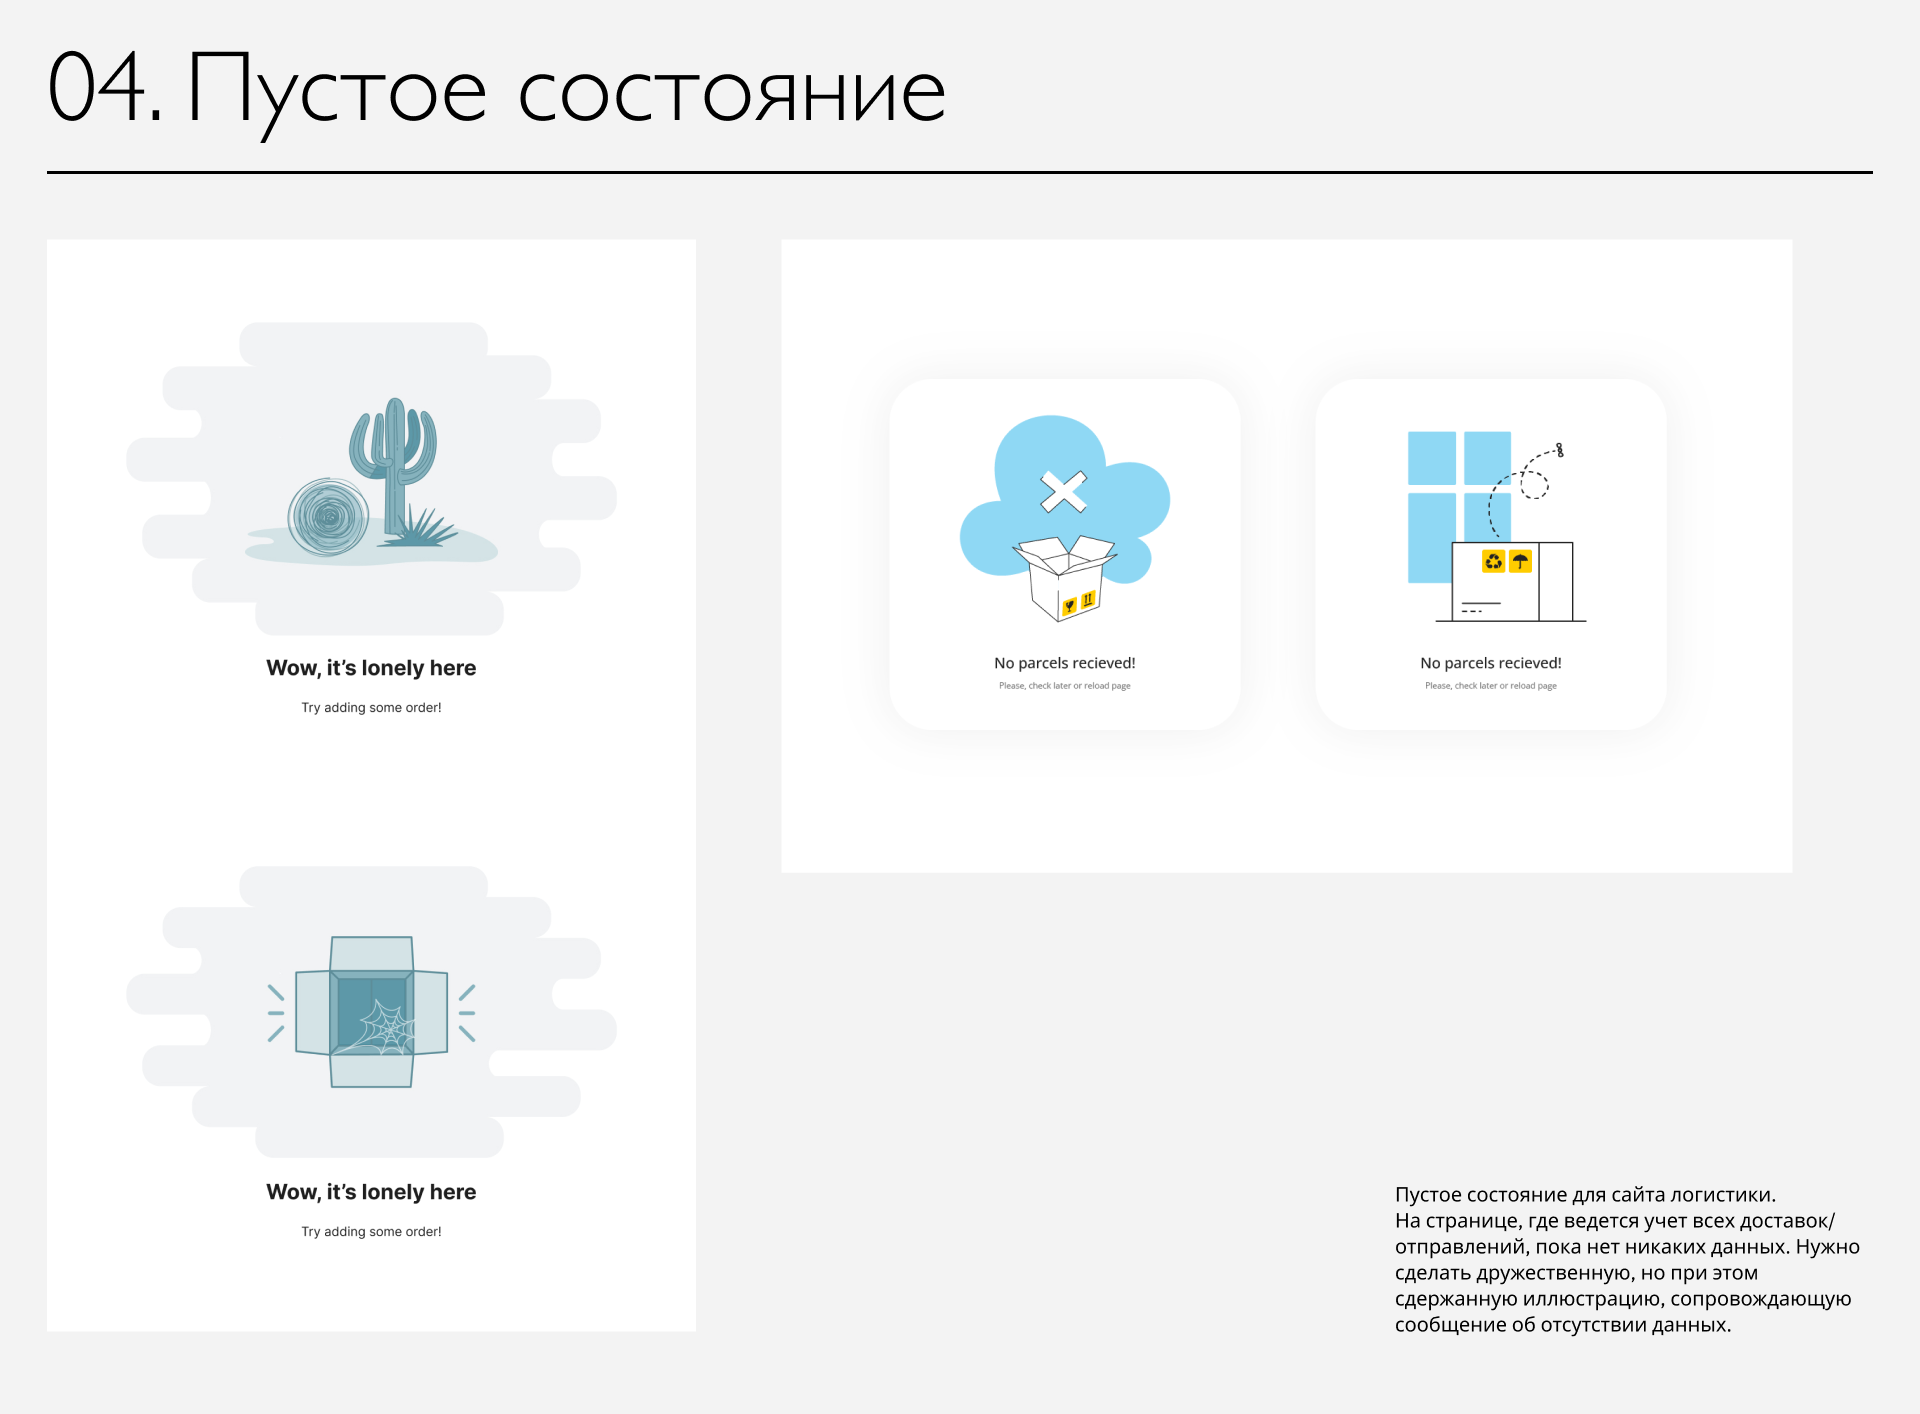The height and width of the screenshot is (1414, 1920).
Task: Click the yellow umbrella label on parcel
Action: (1520, 561)
